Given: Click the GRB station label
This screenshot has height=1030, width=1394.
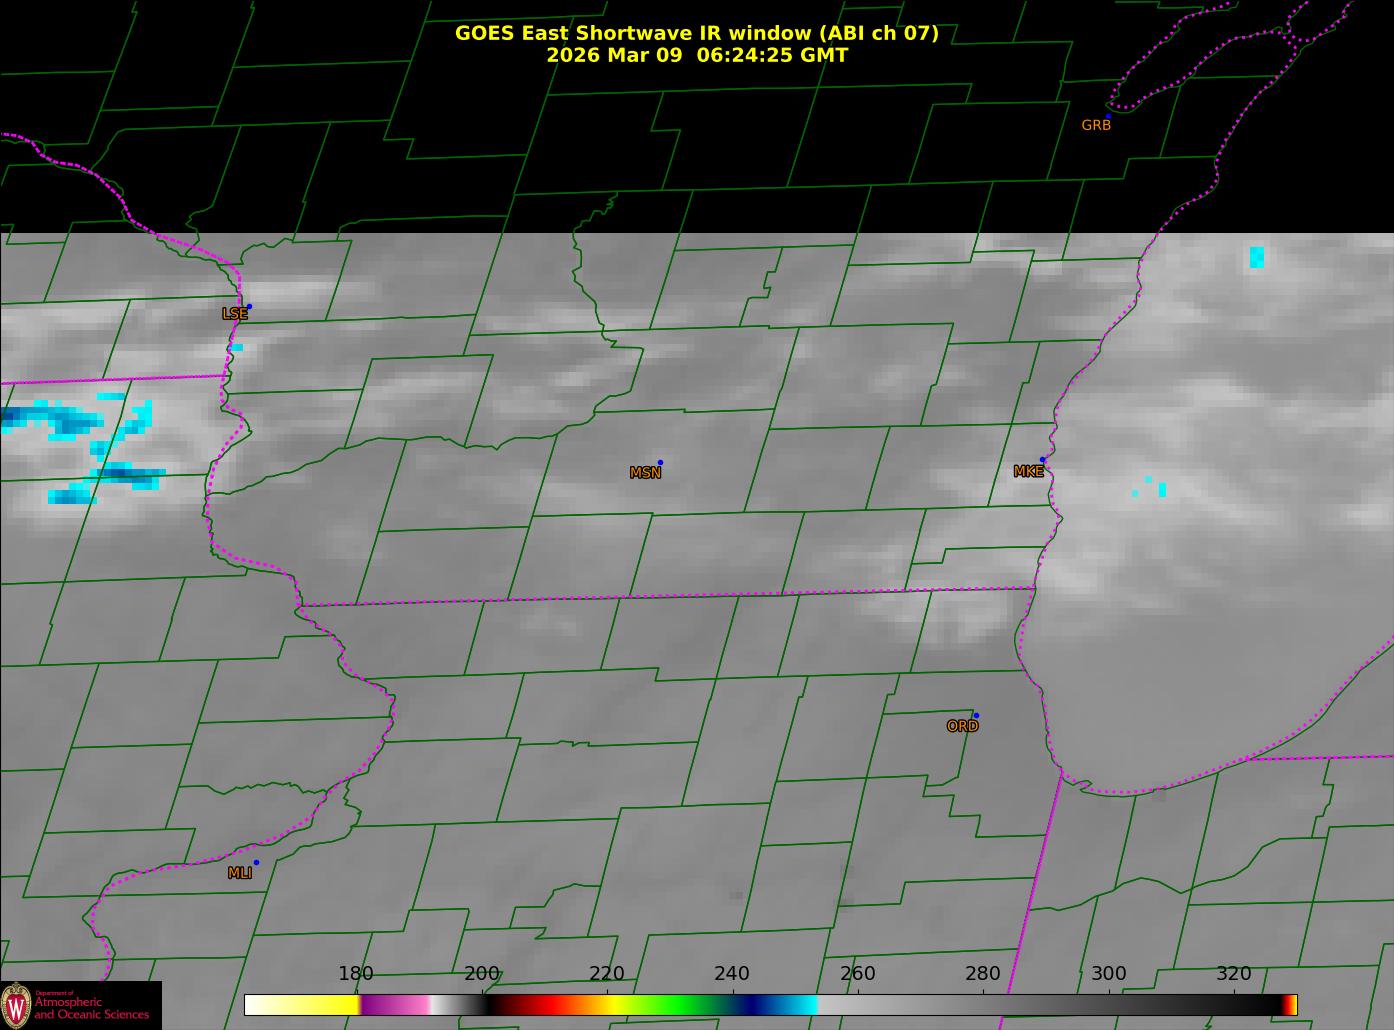Looking at the screenshot, I should click(1096, 126).
